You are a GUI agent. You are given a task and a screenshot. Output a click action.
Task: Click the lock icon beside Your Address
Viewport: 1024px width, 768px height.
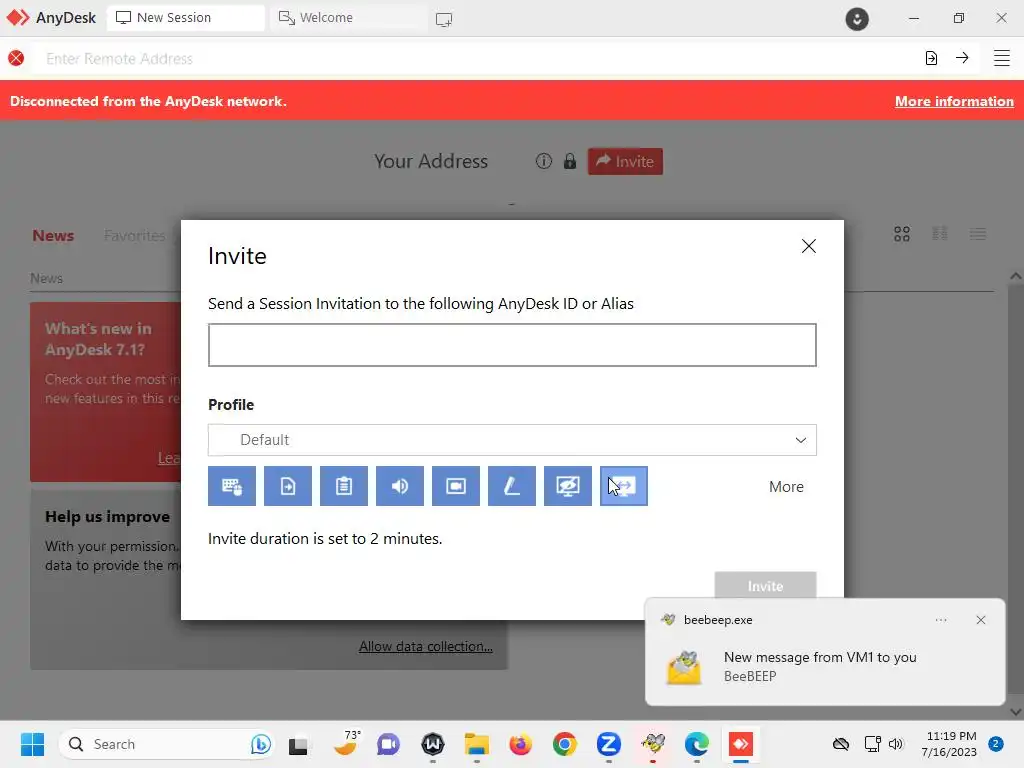pos(570,161)
